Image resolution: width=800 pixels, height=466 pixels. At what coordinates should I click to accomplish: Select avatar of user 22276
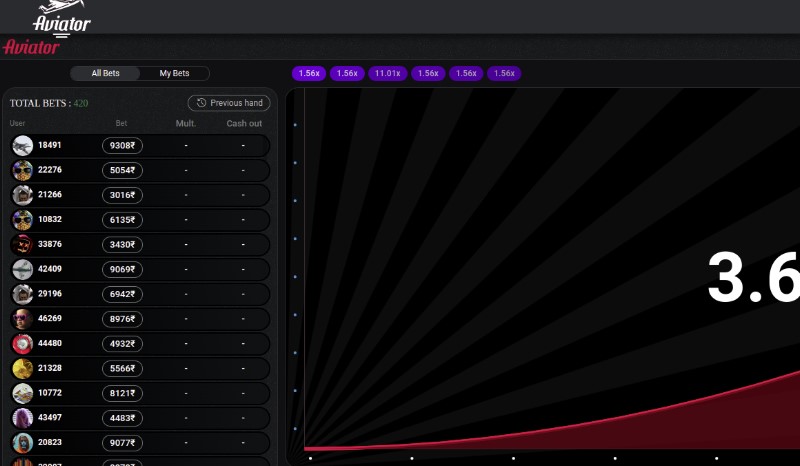(22, 170)
